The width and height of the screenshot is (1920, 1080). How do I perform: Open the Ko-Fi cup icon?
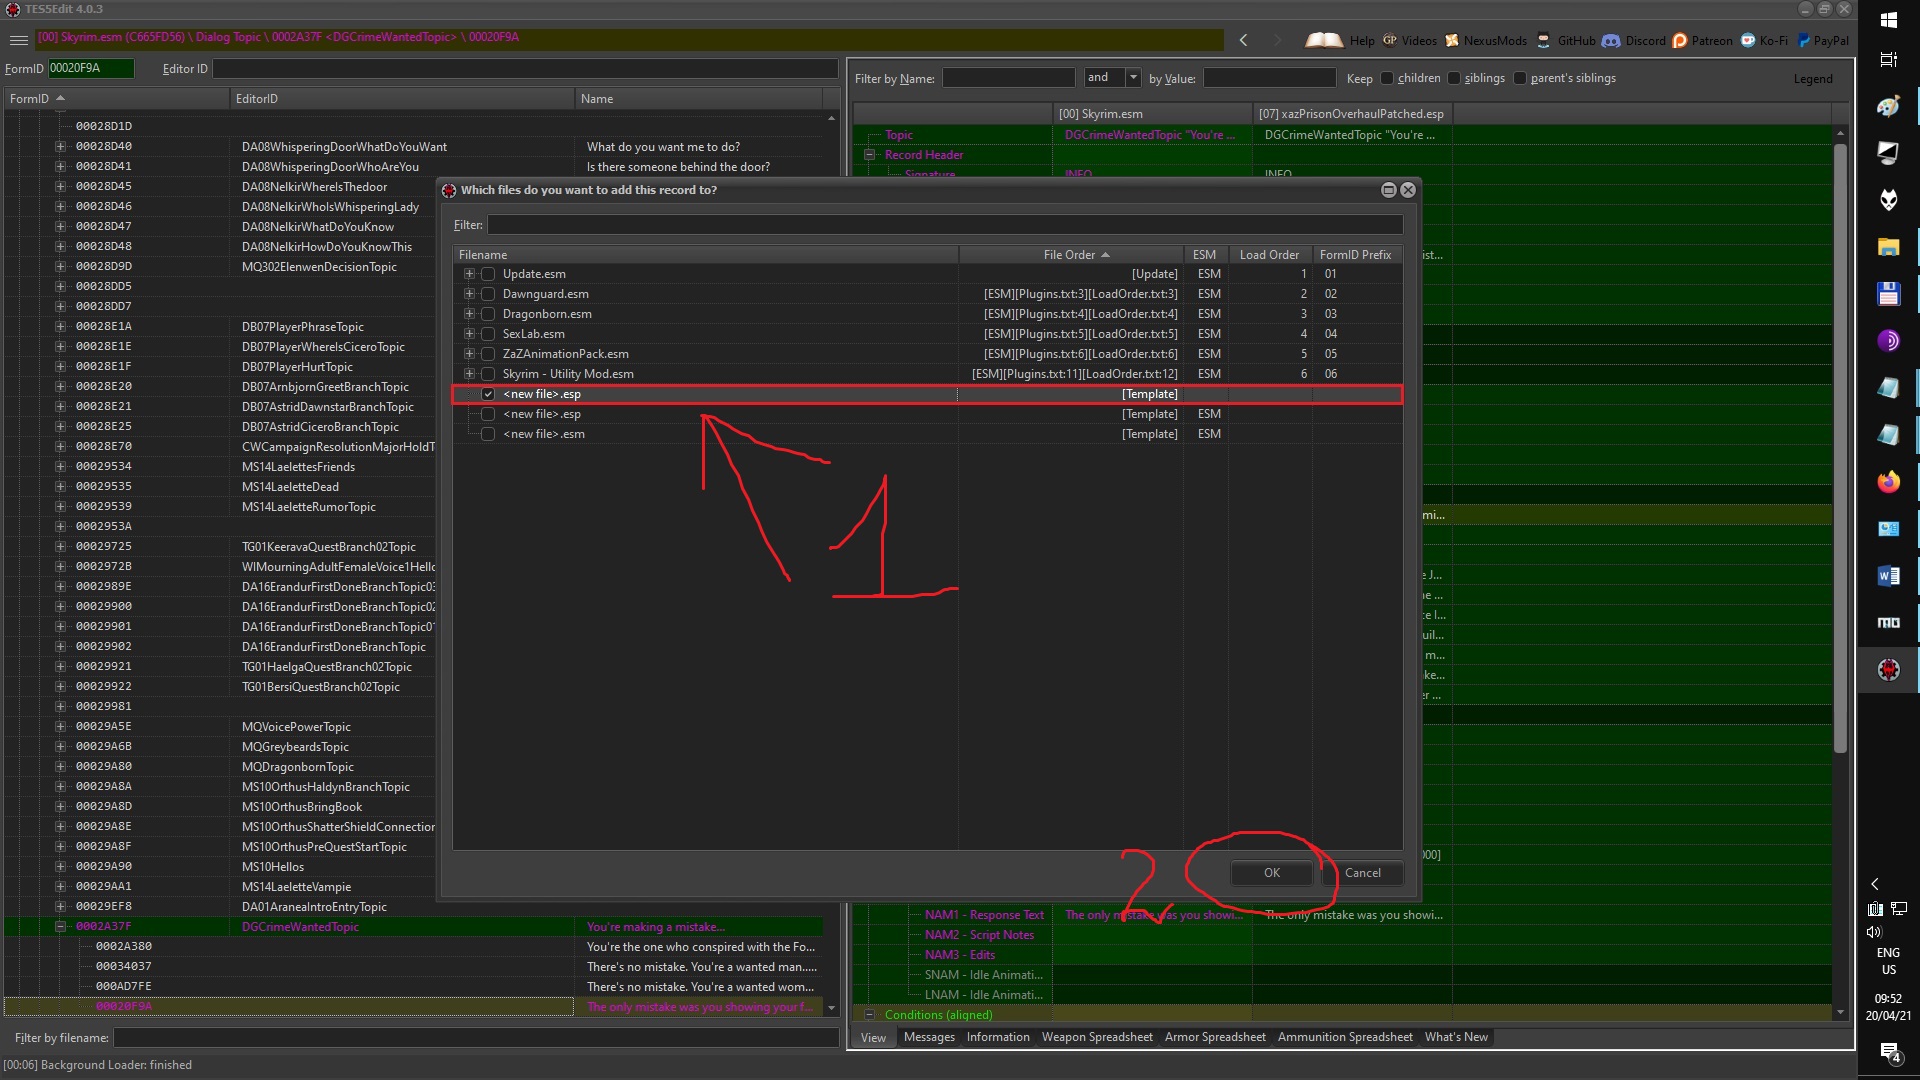point(1748,40)
